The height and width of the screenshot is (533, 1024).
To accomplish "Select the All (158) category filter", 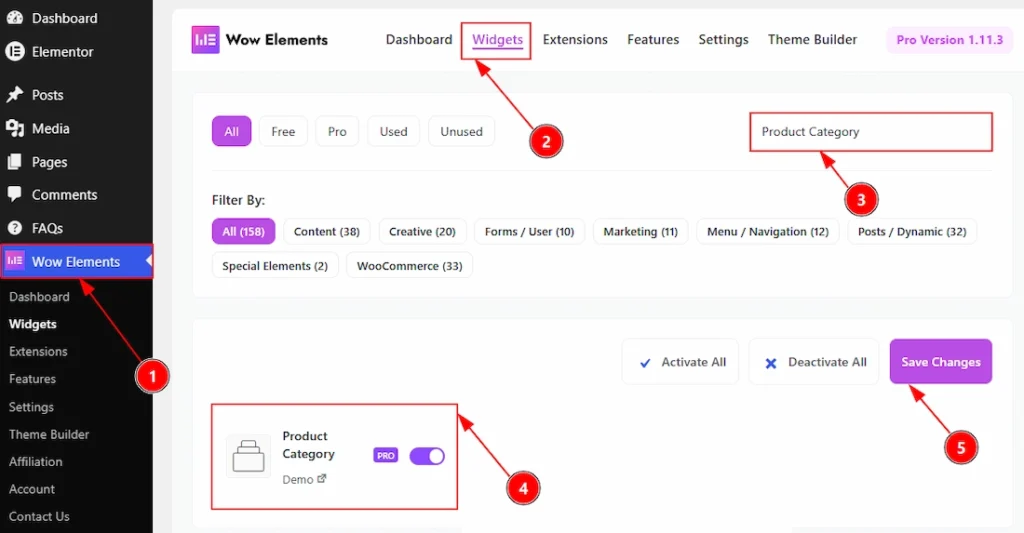I will point(243,231).
